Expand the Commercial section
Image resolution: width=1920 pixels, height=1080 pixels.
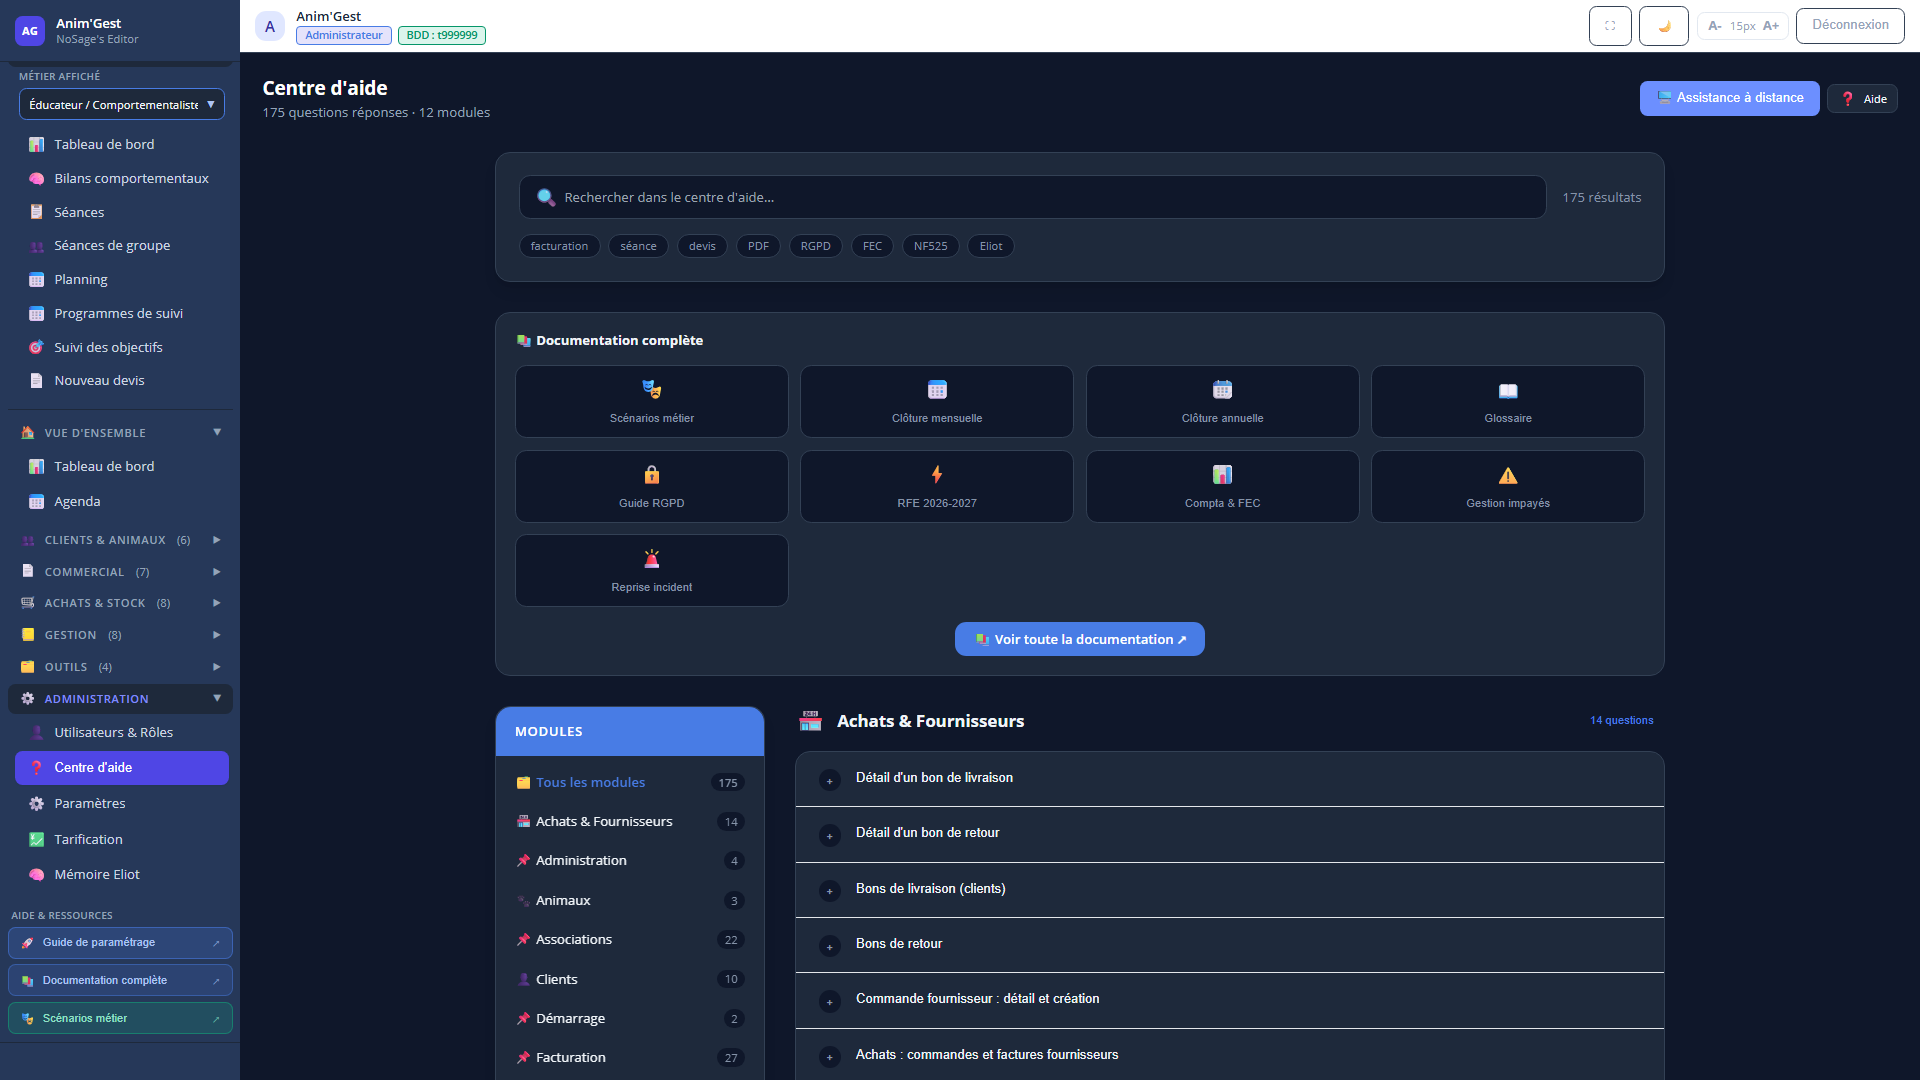(x=120, y=572)
